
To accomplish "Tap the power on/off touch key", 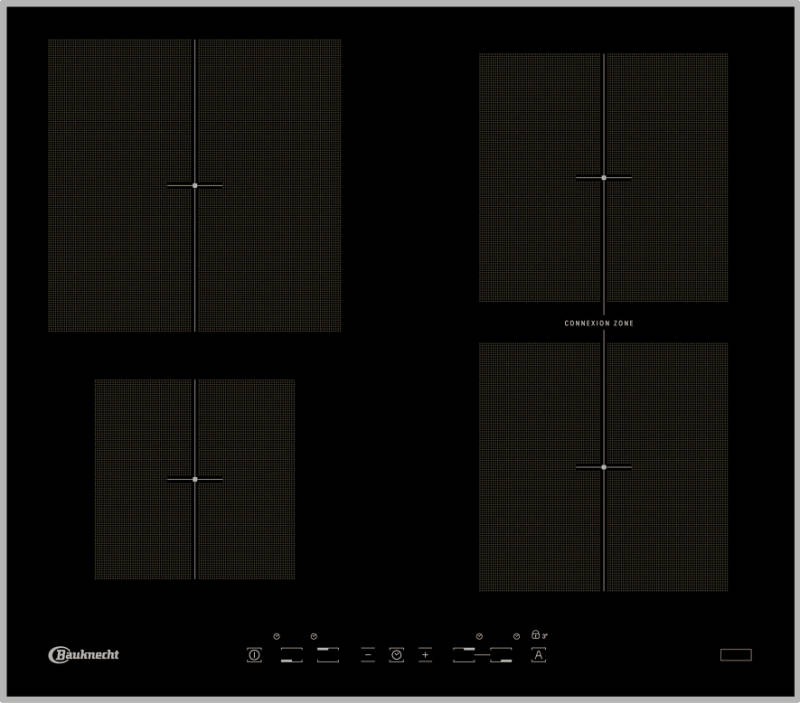I will pyautogui.click(x=254, y=655).
